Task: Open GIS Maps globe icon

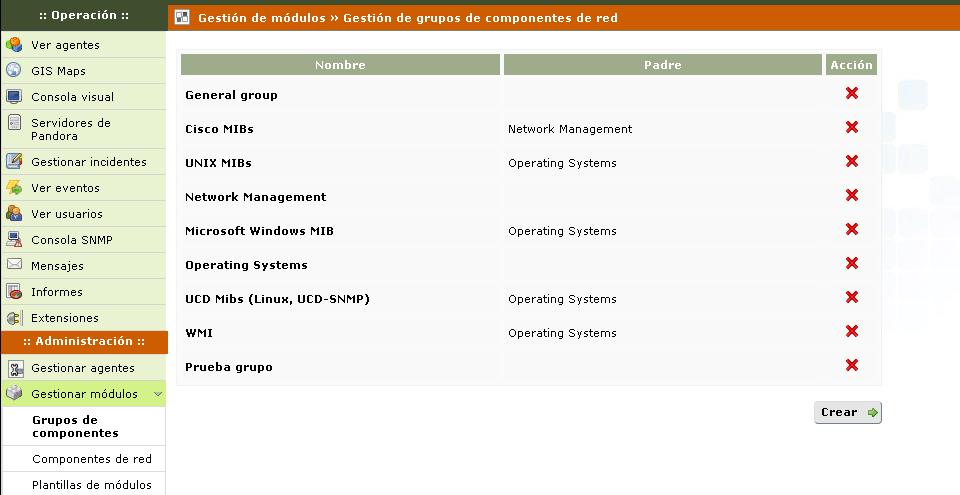Action: click(14, 71)
